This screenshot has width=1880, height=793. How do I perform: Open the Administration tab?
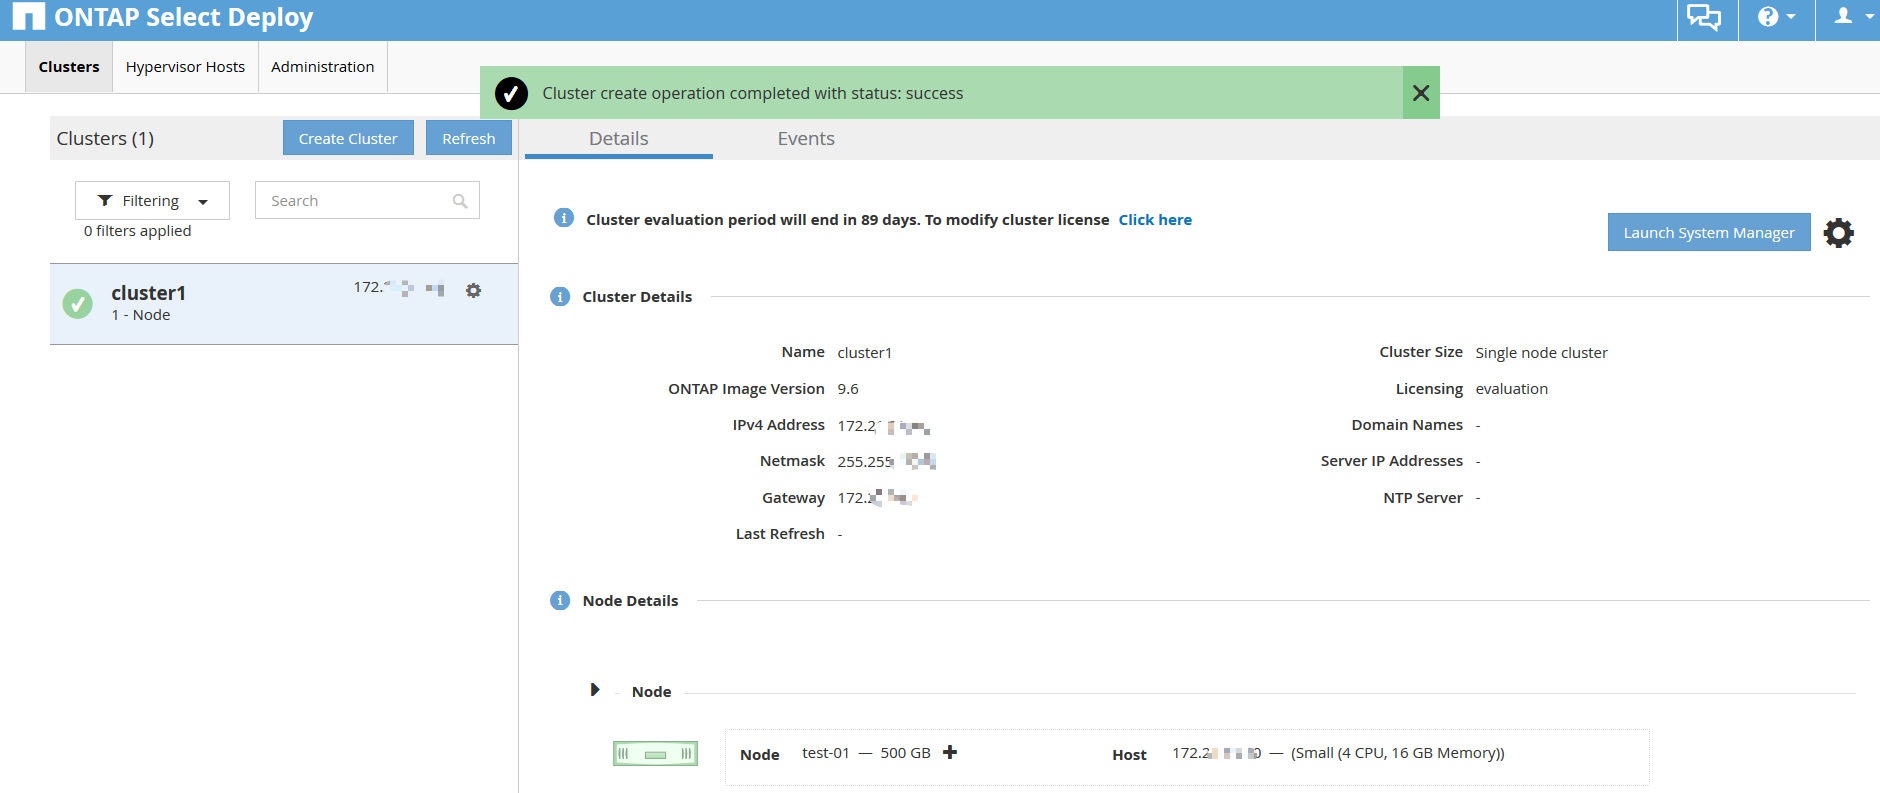(322, 67)
